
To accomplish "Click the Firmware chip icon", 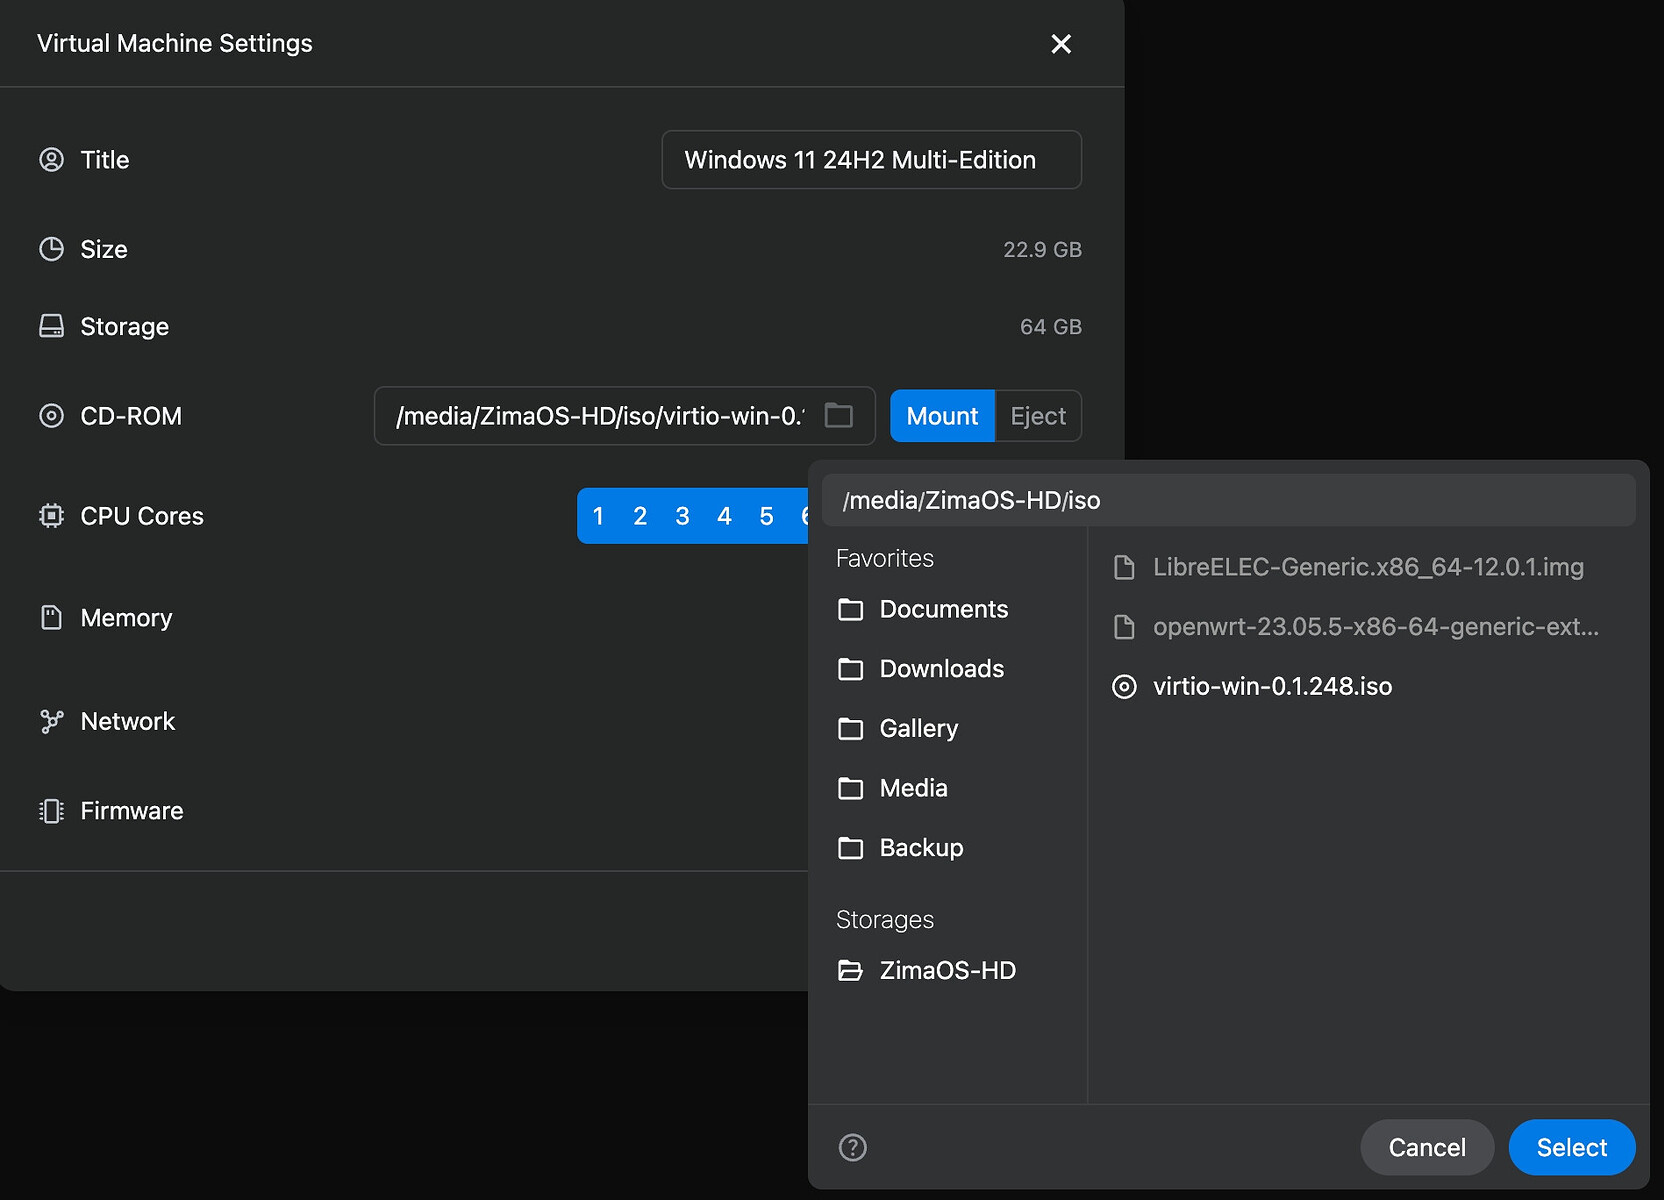I will 51,811.
